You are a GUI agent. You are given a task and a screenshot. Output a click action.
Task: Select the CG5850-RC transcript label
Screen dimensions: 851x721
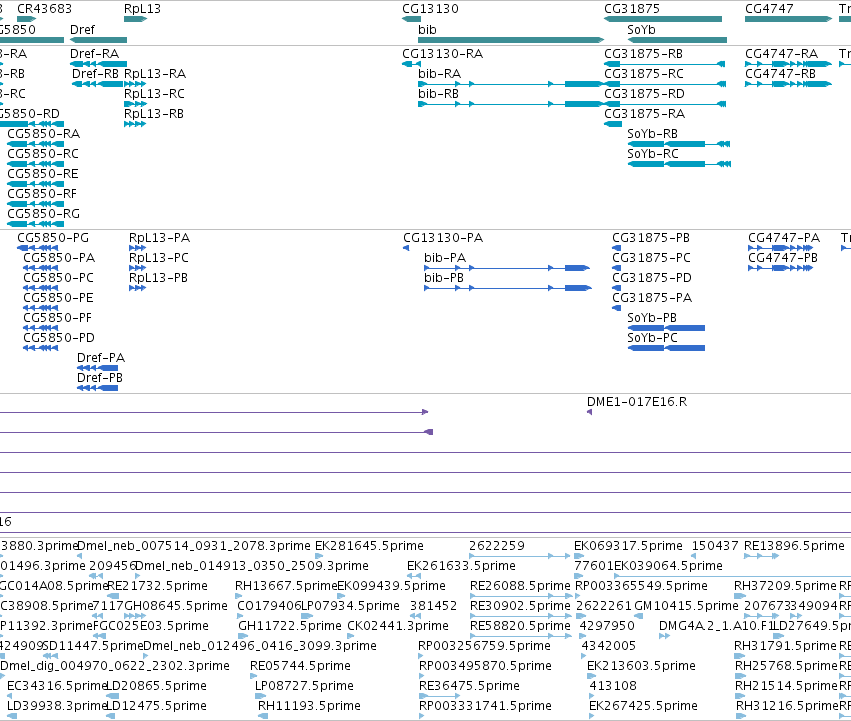coord(43,154)
